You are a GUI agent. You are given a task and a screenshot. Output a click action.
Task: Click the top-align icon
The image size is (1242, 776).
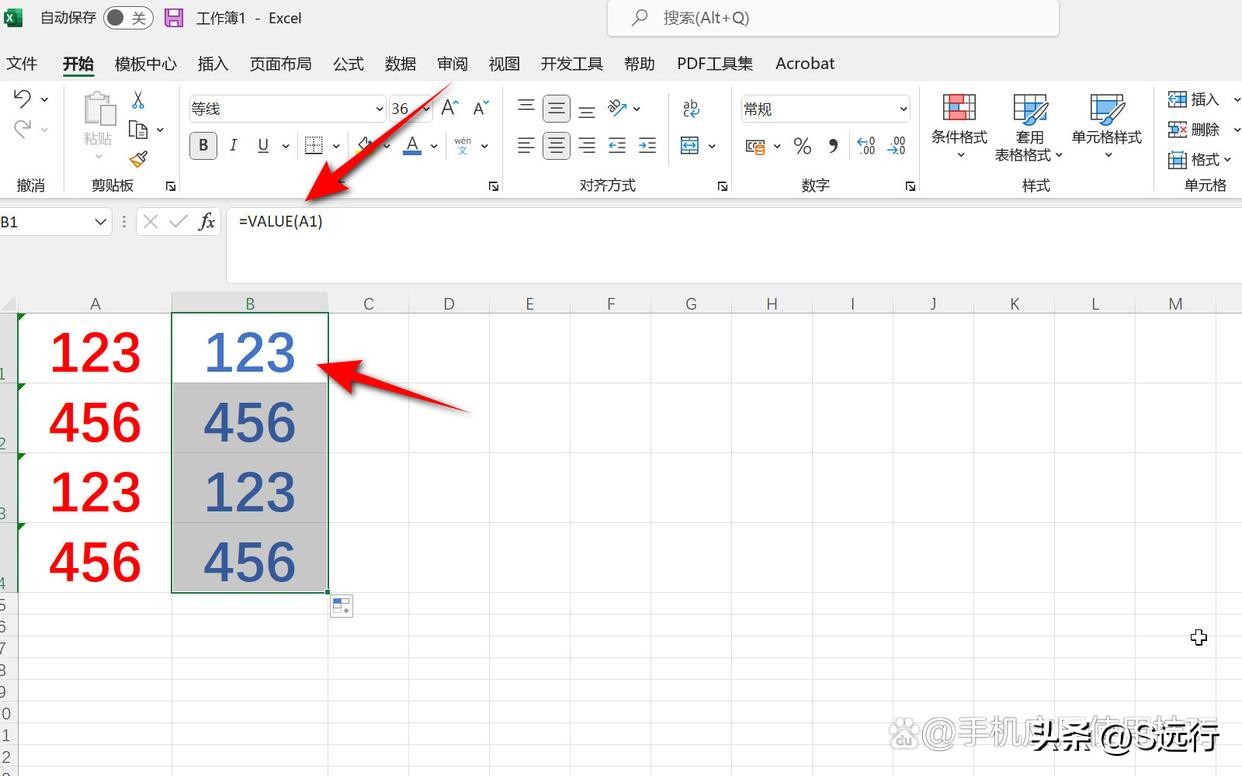(526, 108)
